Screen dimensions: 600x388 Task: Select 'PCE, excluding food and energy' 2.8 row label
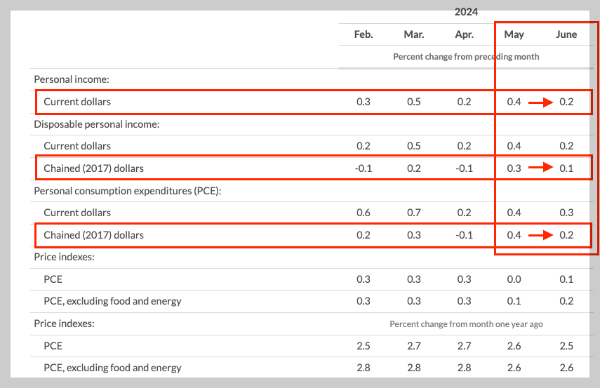112,368
